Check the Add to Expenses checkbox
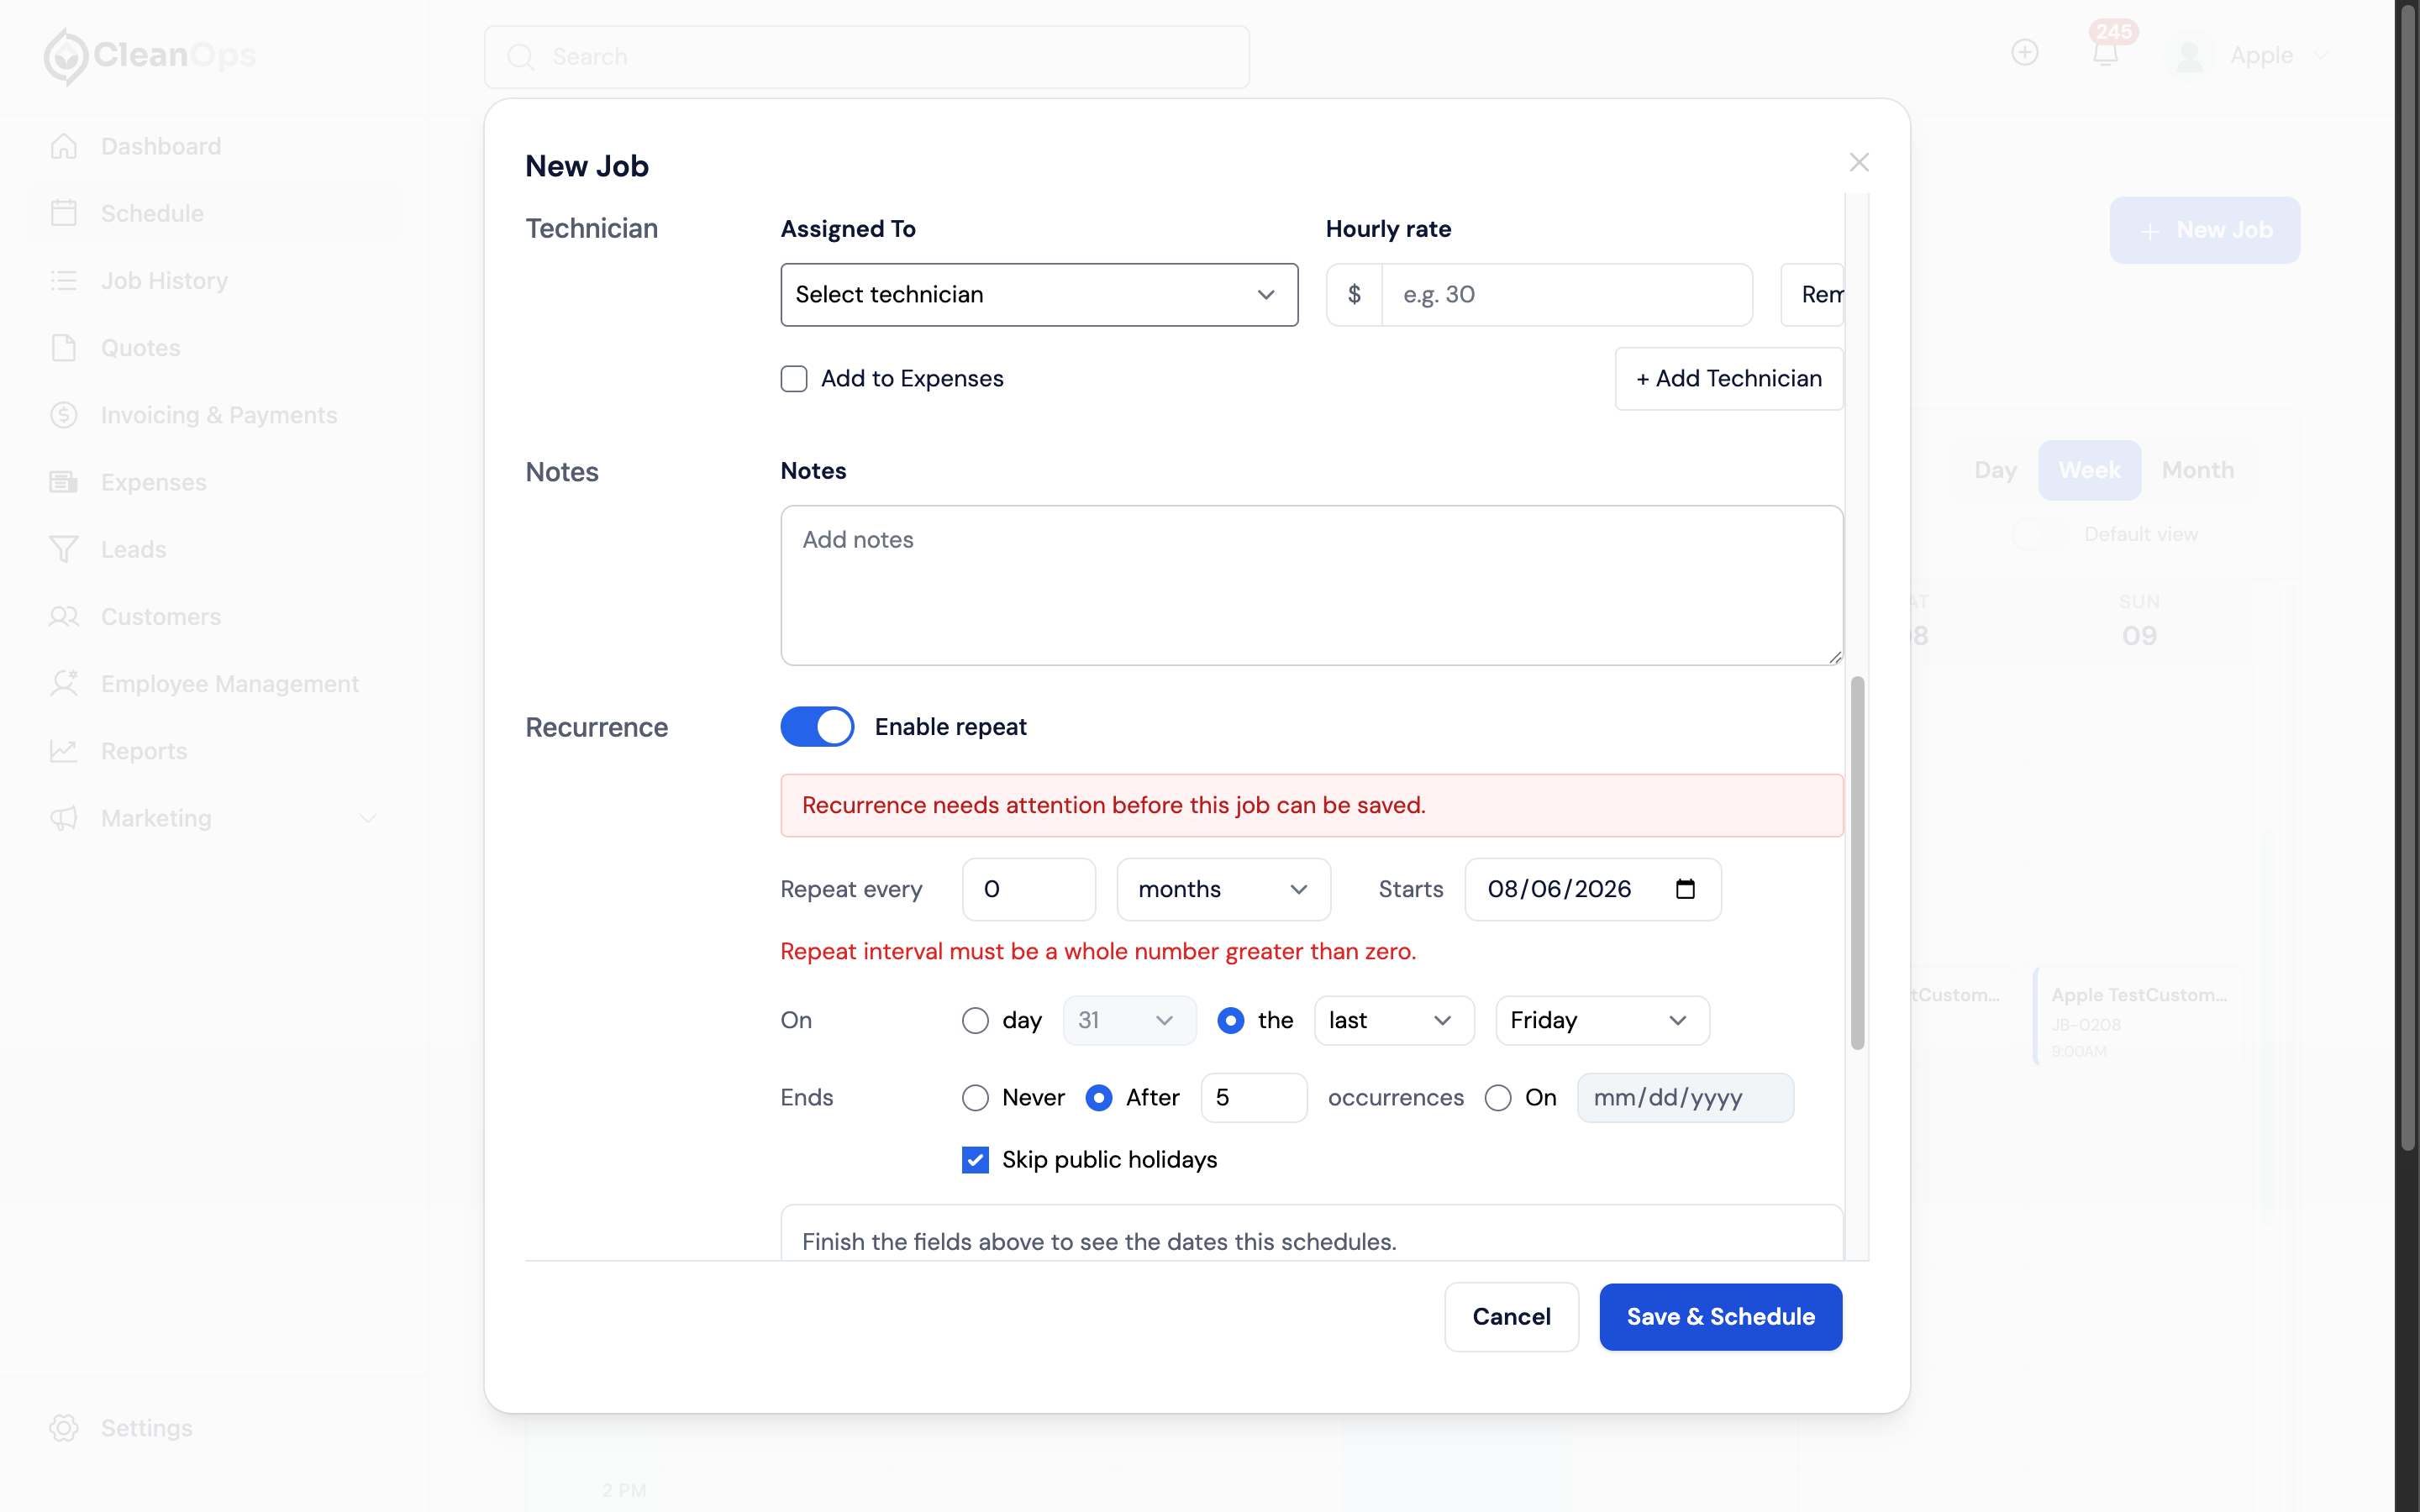The width and height of the screenshot is (2420, 1512). click(794, 379)
